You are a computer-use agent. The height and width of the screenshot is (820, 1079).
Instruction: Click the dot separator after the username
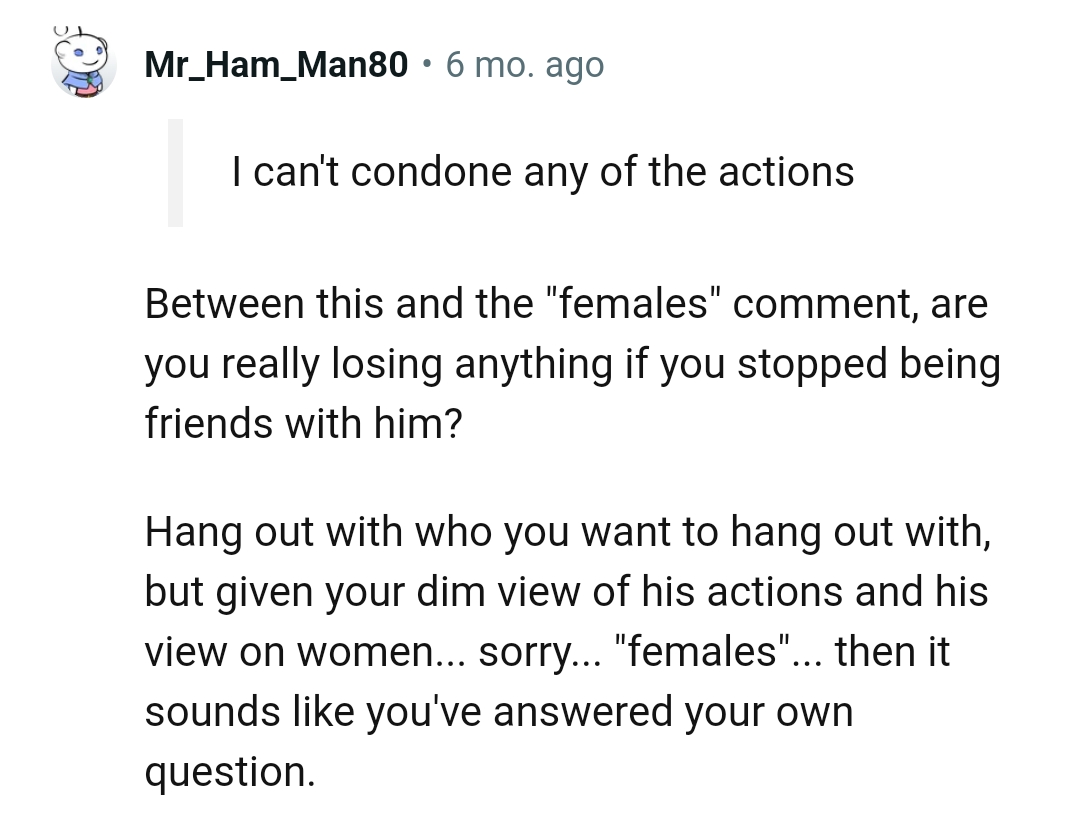click(x=427, y=66)
